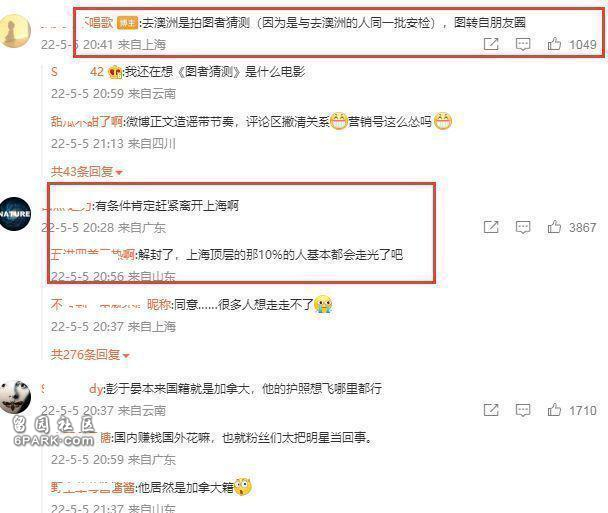Click the 6PARK.com watermark logo
608x513 pixels.
[54, 432]
